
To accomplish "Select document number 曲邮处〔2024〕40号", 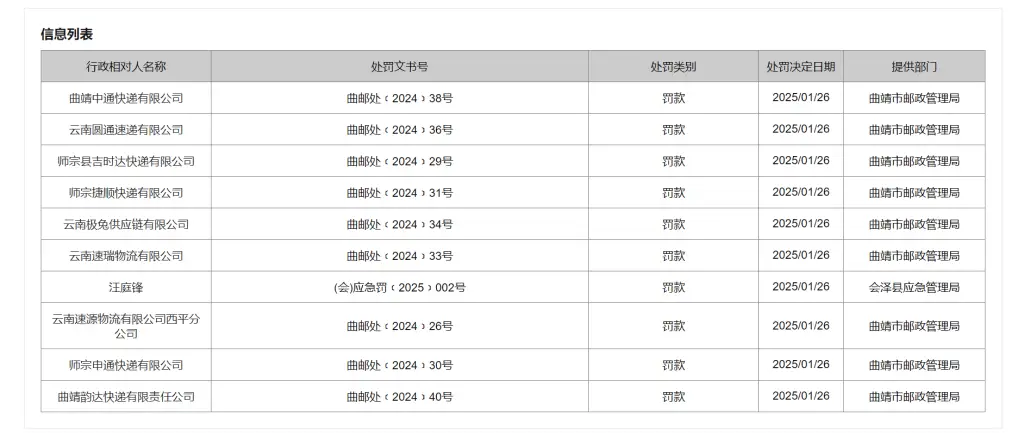I will 399,397.
